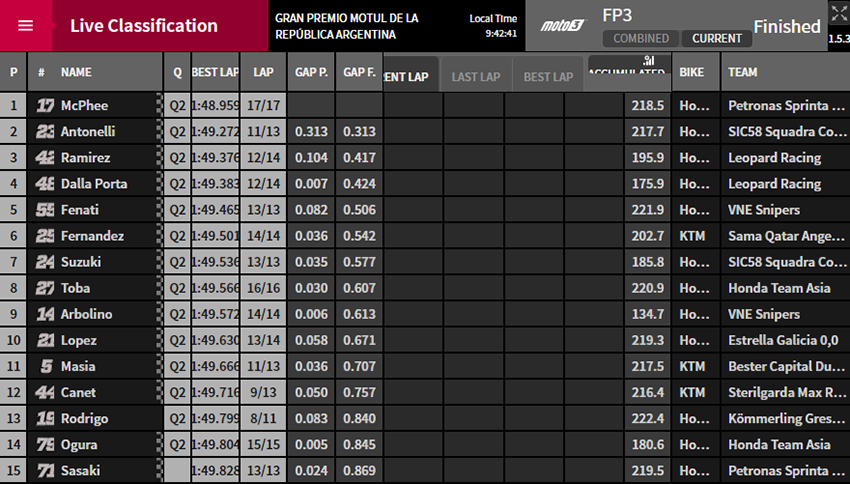The height and width of the screenshot is (484, 850).
Task: Sort by GAP P. column header
Action: coord(312,72)
